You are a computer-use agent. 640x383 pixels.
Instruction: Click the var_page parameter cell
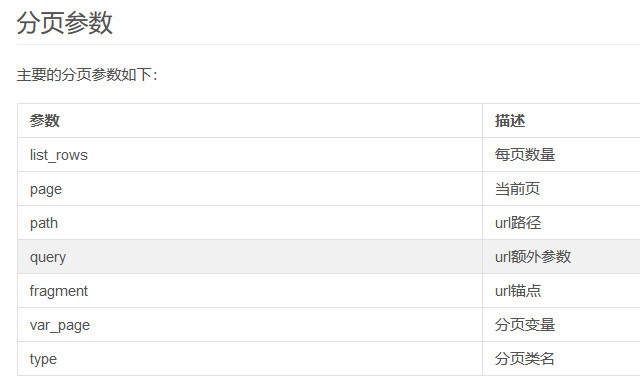pos(250,325)
